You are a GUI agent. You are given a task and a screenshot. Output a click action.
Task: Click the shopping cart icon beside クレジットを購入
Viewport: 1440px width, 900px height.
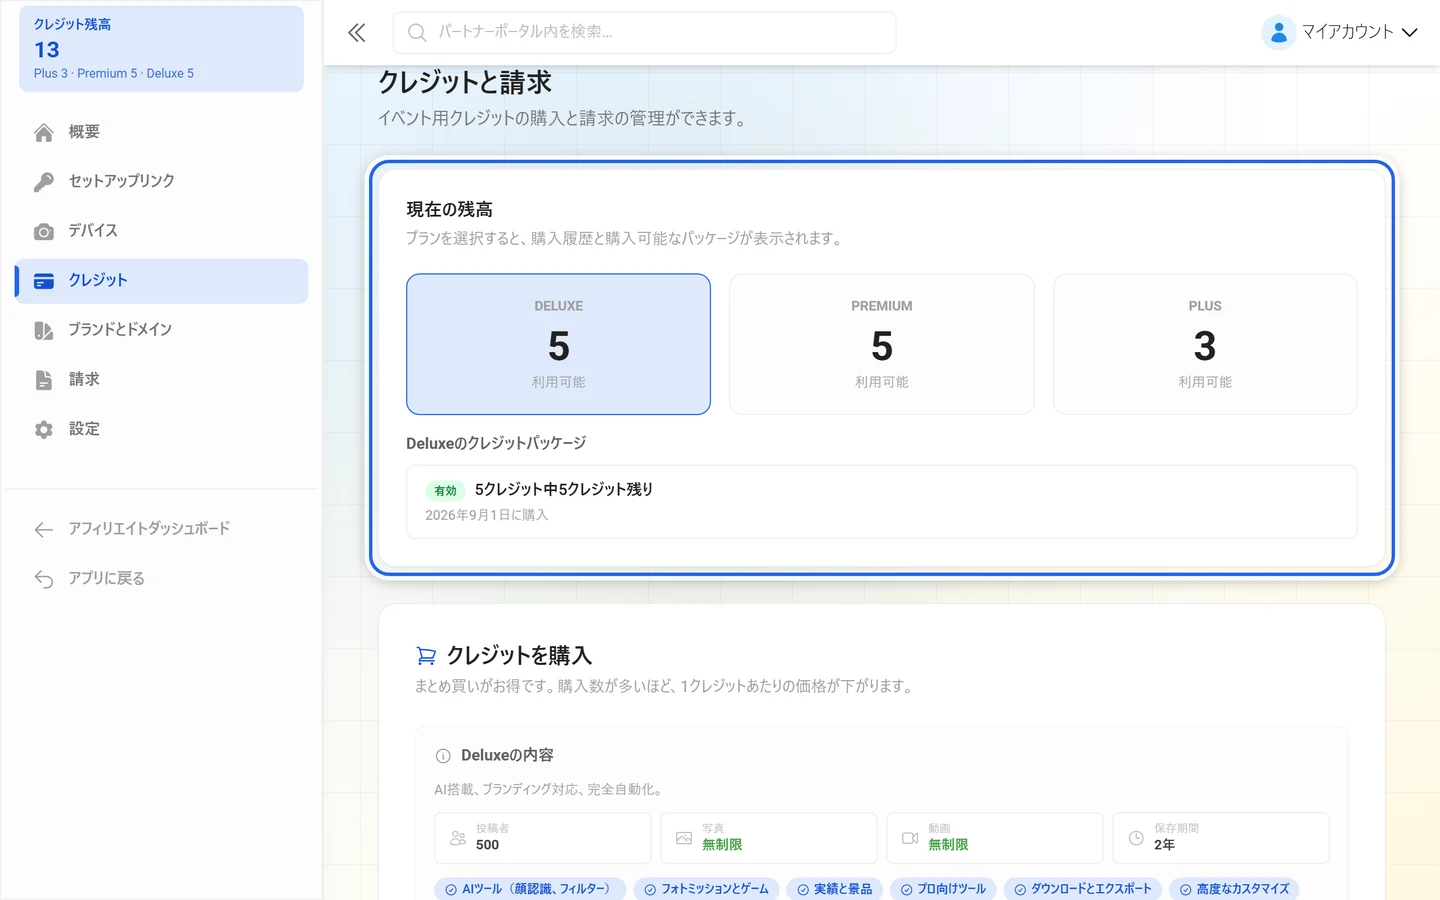426,656
